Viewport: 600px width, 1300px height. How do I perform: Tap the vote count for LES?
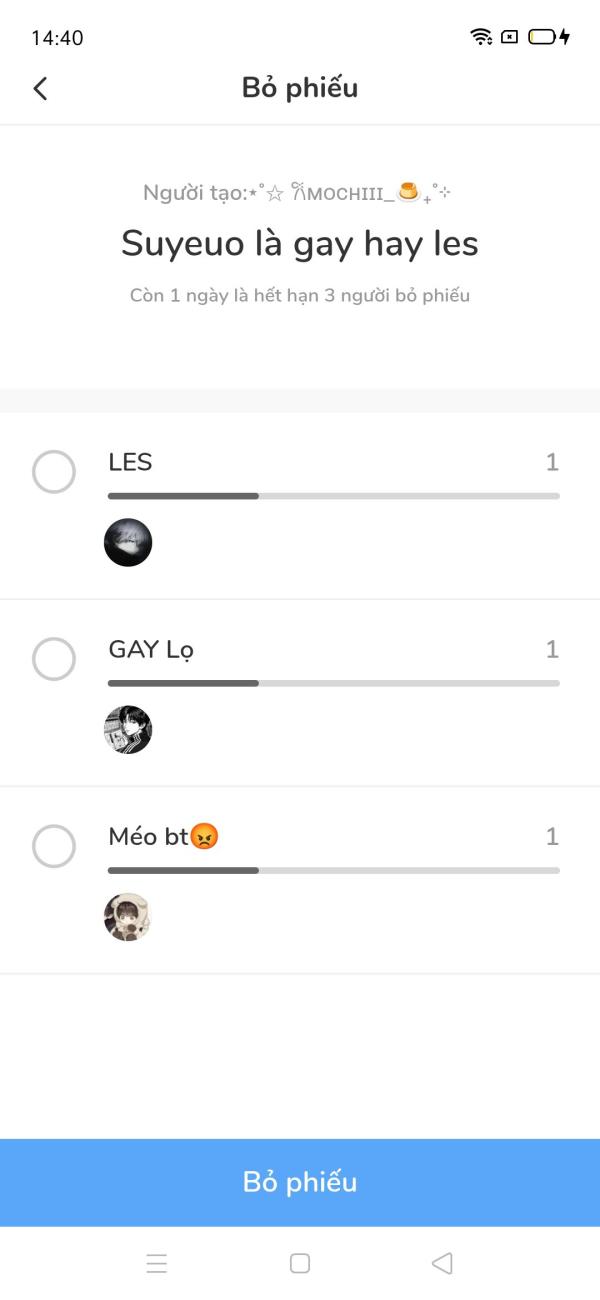(552, 462)
